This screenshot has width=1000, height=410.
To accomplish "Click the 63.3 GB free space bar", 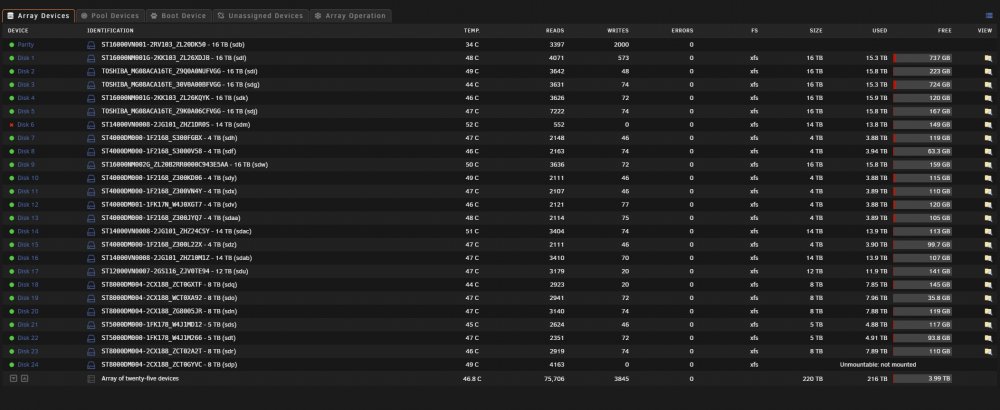I will (x=922, y=152).
